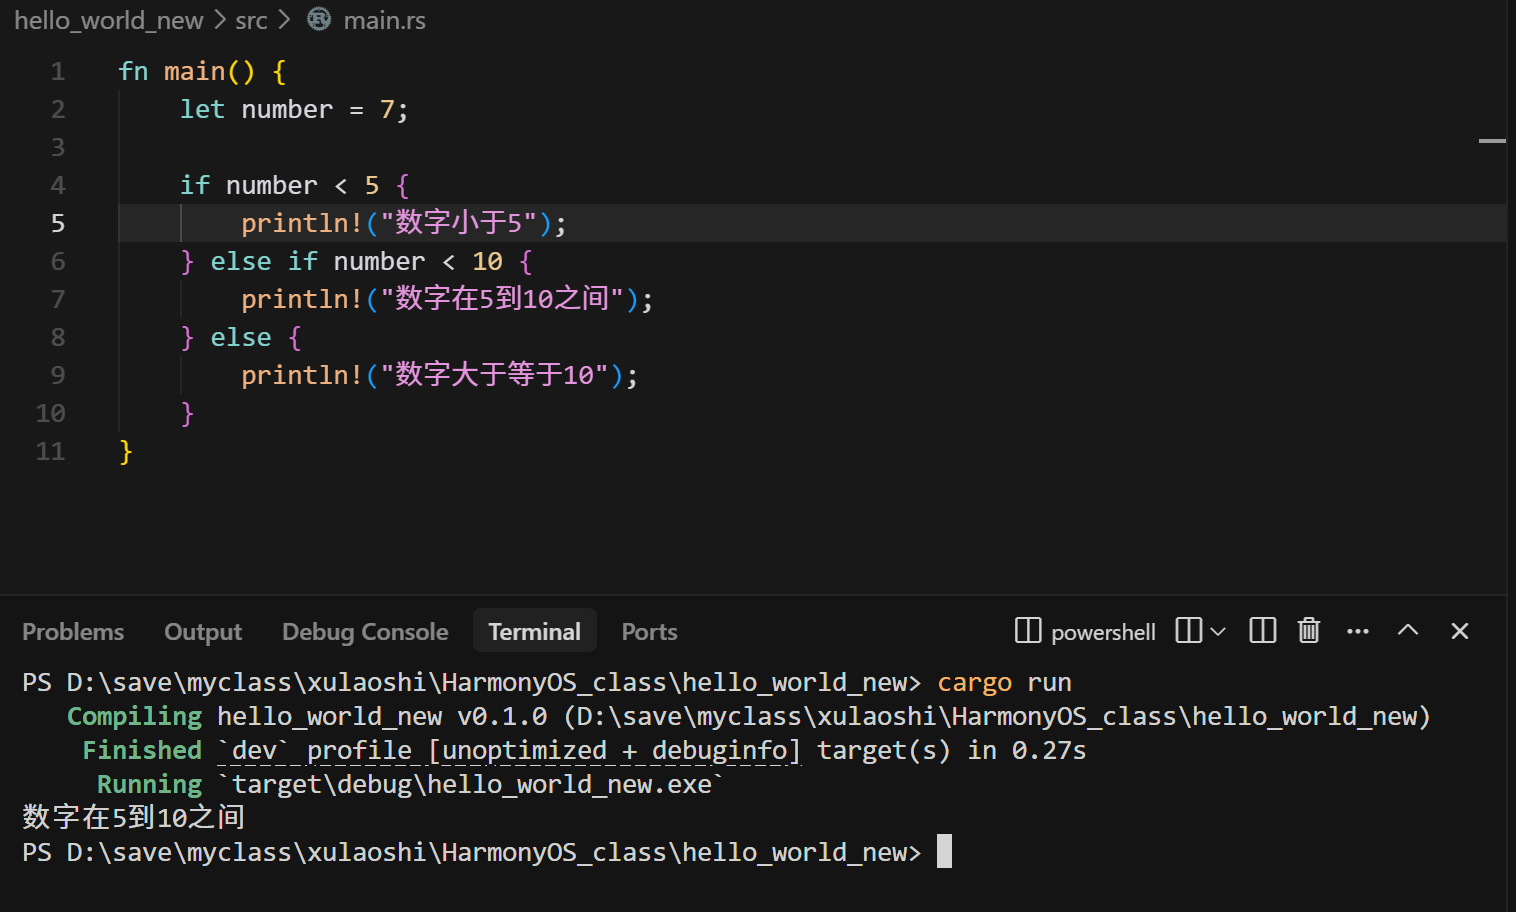Click the terminal cursor at the last prompt
Viewport: 1516px width, 912px height.
coord(944,852)
